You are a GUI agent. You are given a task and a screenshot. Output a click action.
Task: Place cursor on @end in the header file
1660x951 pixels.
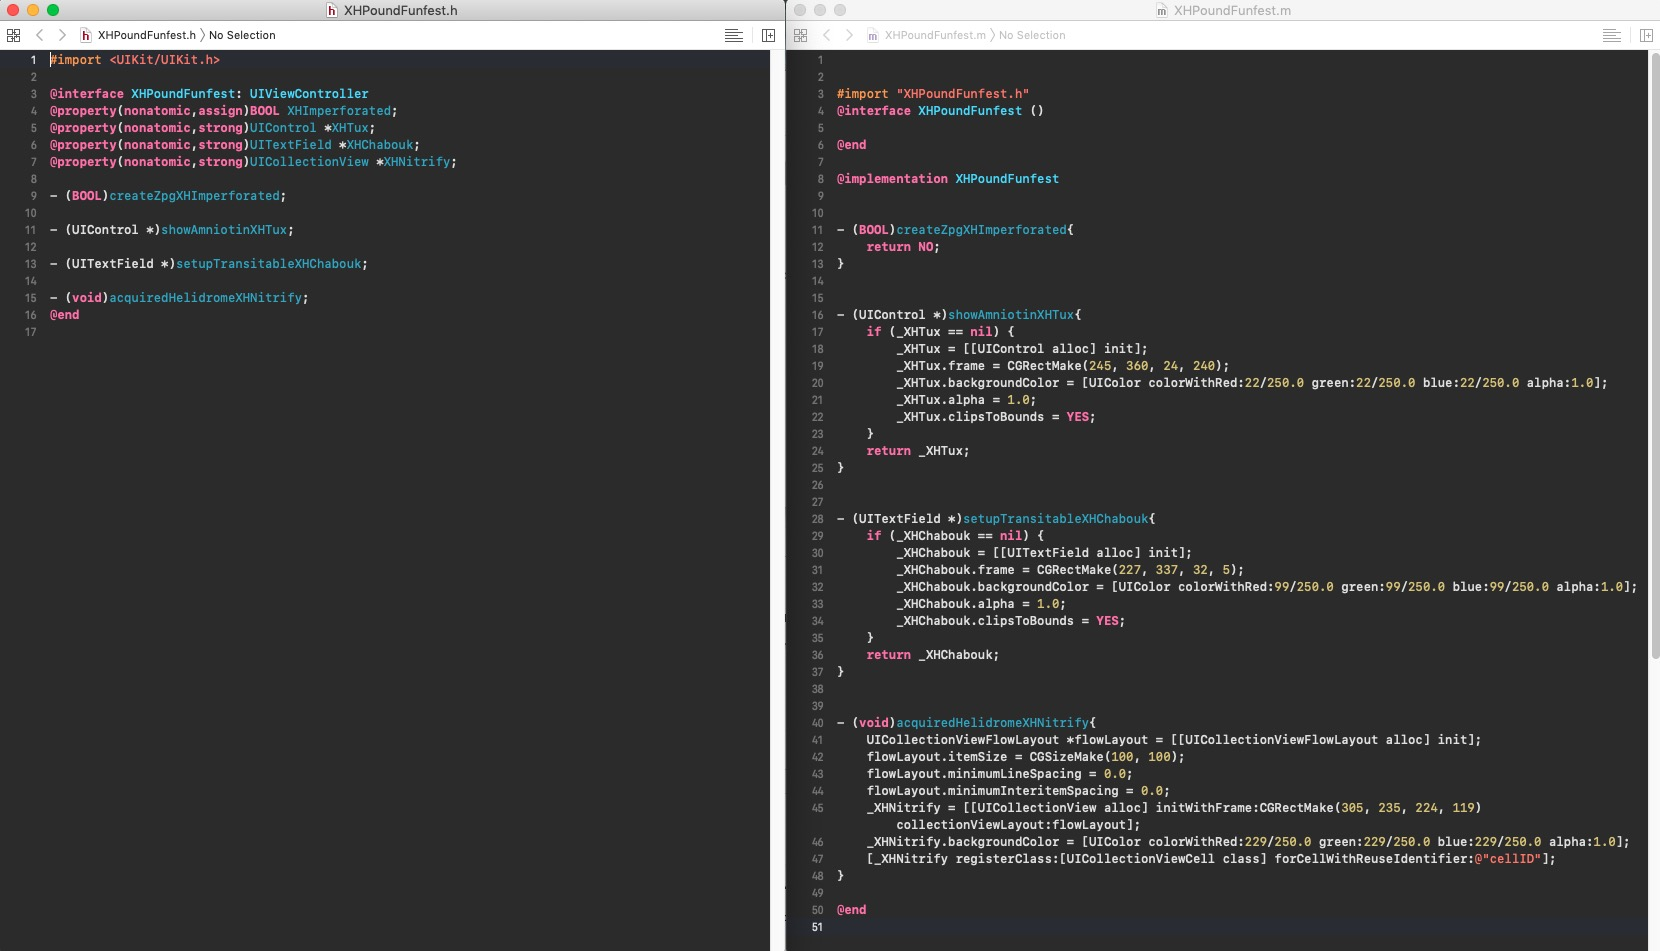click(65, 315)
